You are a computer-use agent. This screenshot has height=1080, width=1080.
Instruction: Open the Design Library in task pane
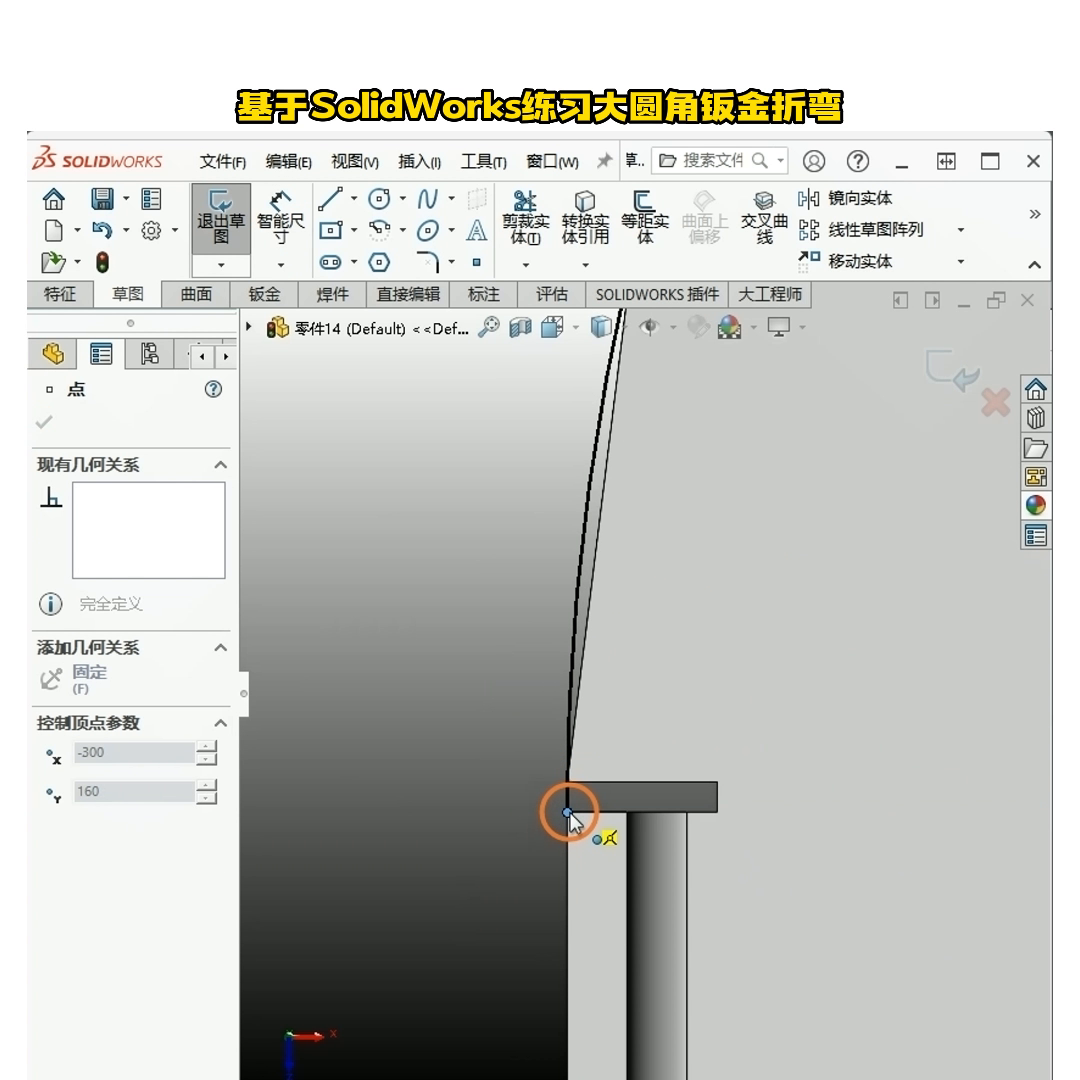coord(1035,418)
